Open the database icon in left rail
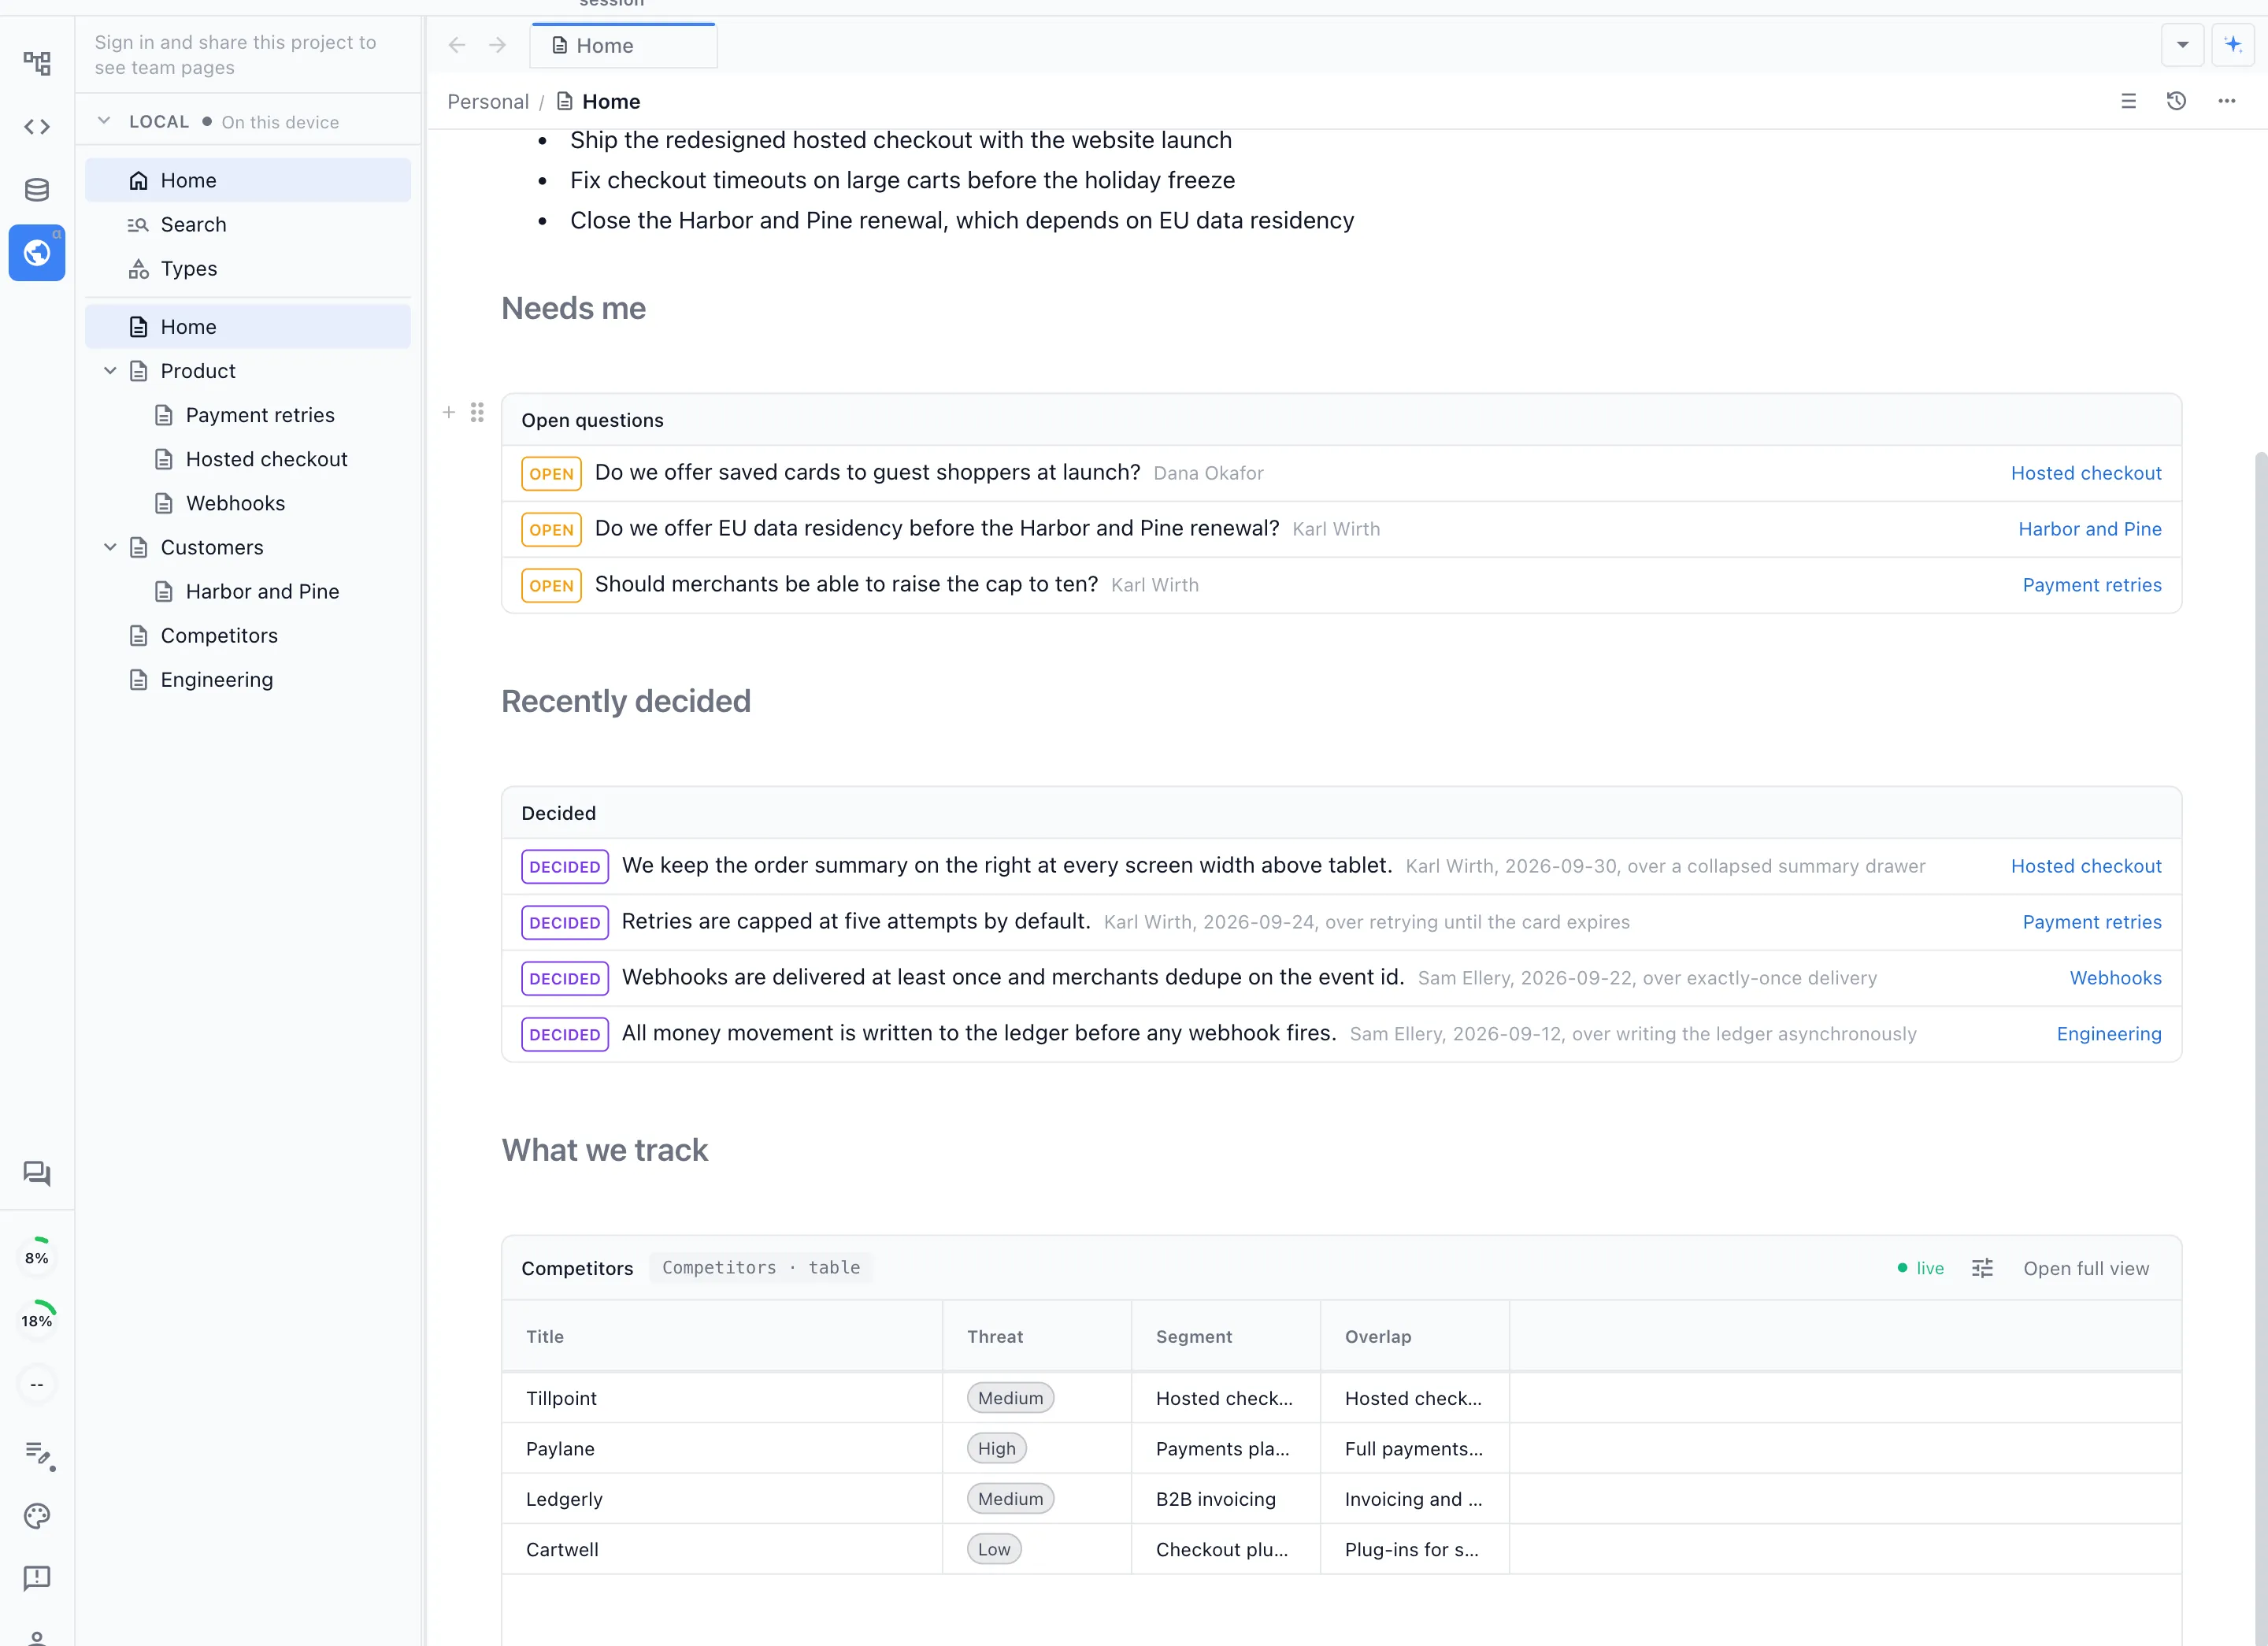This screenshot has width=2268, height=1646. coord(37,190)
